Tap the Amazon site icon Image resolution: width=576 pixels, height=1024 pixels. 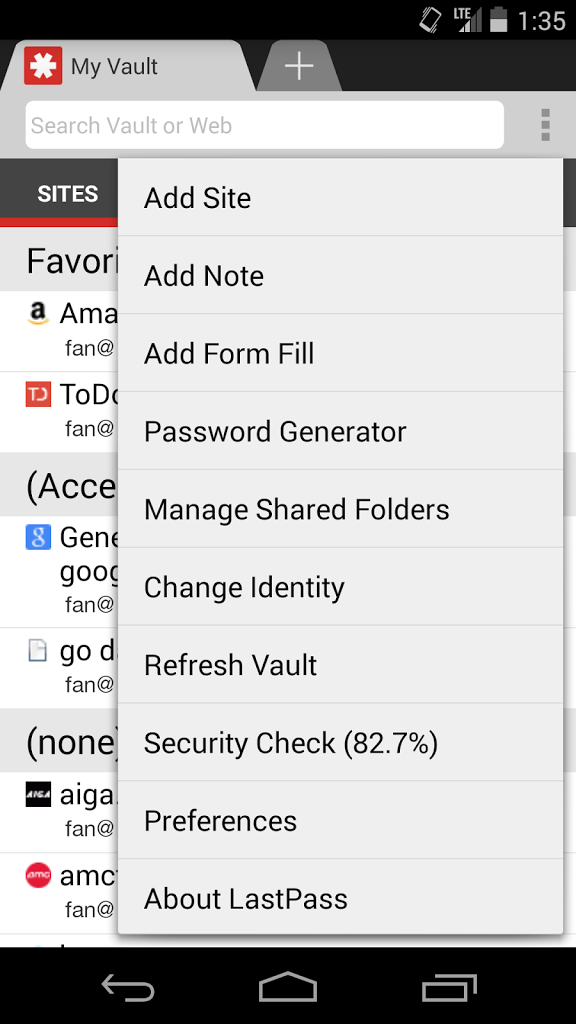click(38, 313)
